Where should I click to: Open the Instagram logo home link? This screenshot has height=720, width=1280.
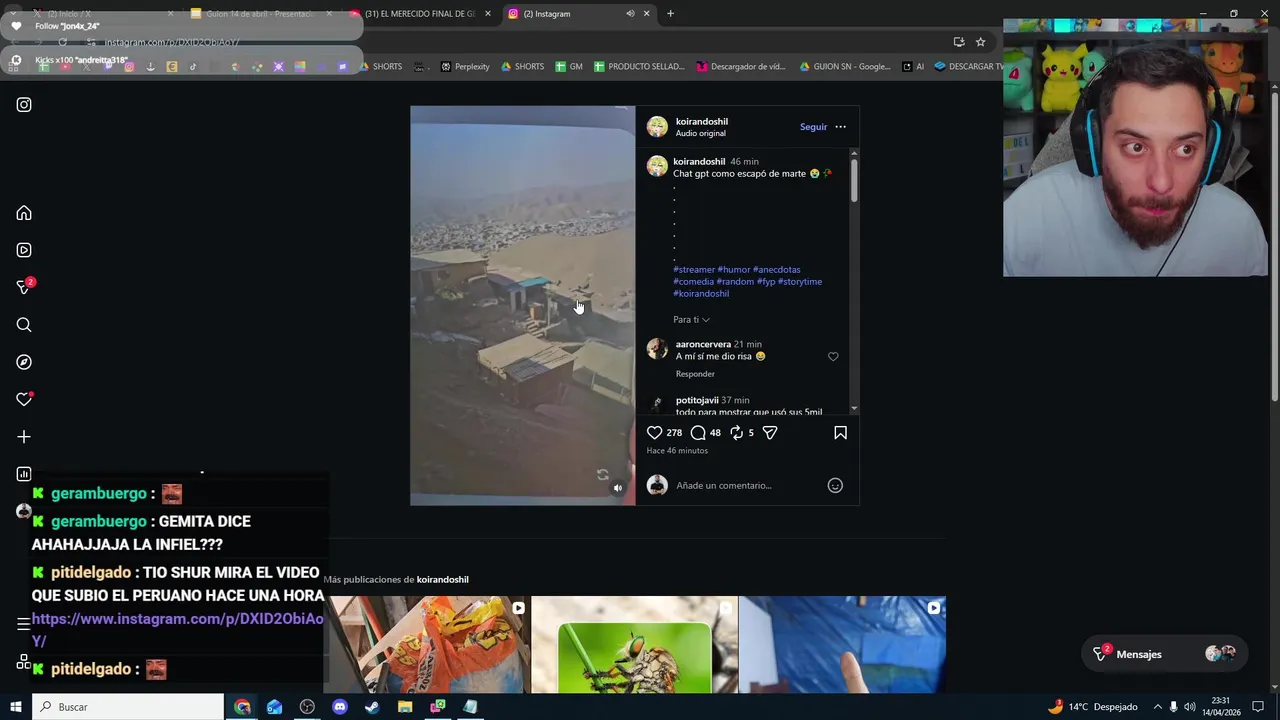[x=24, y=105]
